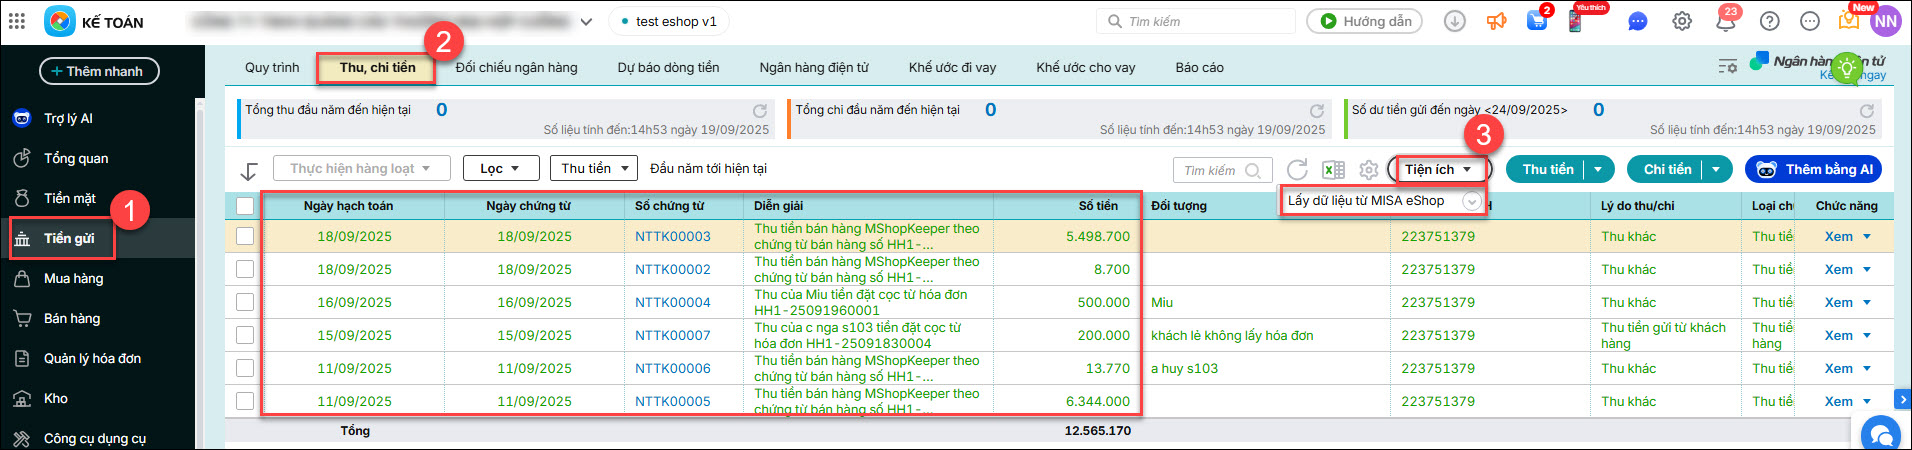1912x450 pixels.
Task: Click the shopping cart icon in header
Action: 1537,21
